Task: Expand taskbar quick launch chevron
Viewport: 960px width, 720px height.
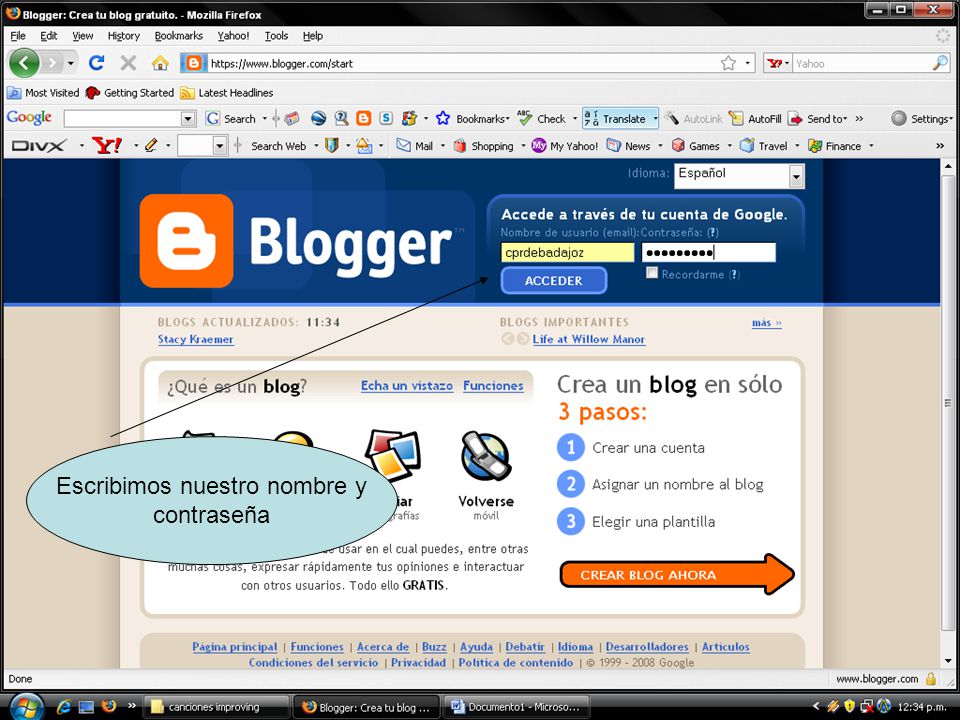Action: 132,706
